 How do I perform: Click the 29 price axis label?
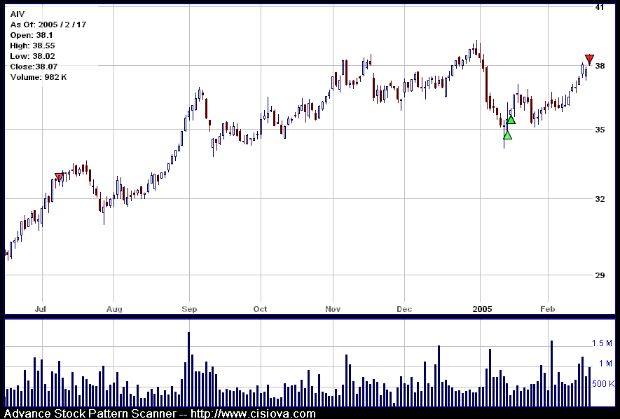600,275
